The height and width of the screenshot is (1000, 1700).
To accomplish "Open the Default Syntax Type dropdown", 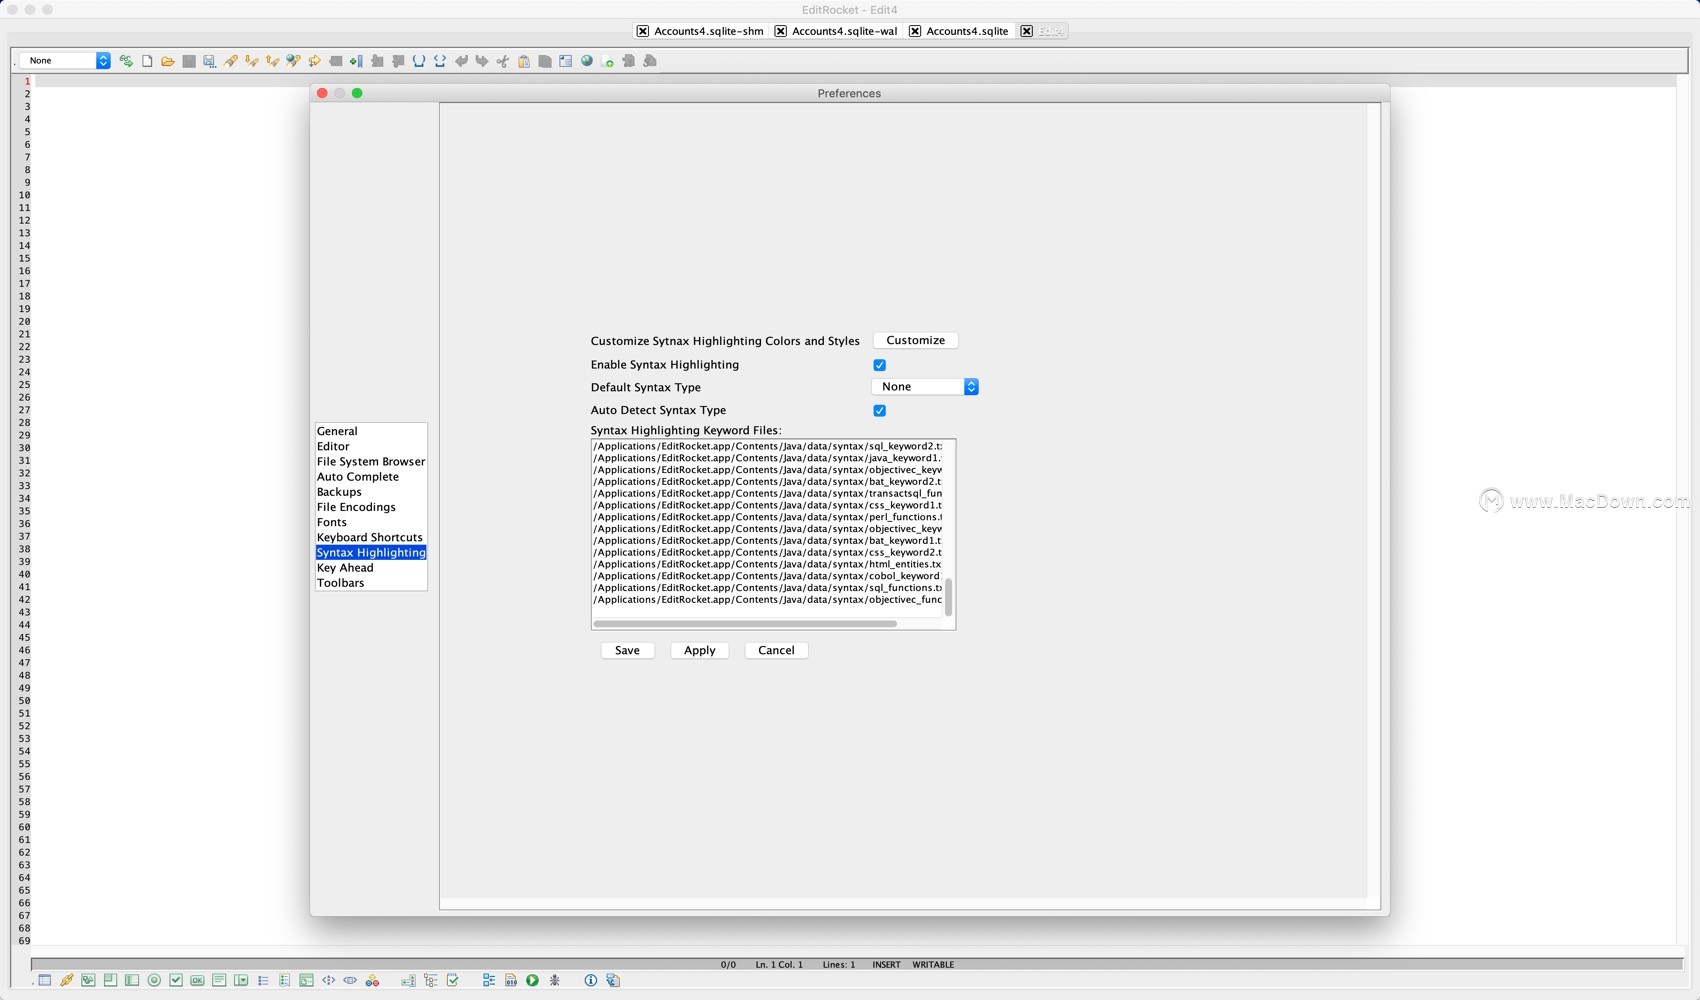I will [x=925, y=387].
